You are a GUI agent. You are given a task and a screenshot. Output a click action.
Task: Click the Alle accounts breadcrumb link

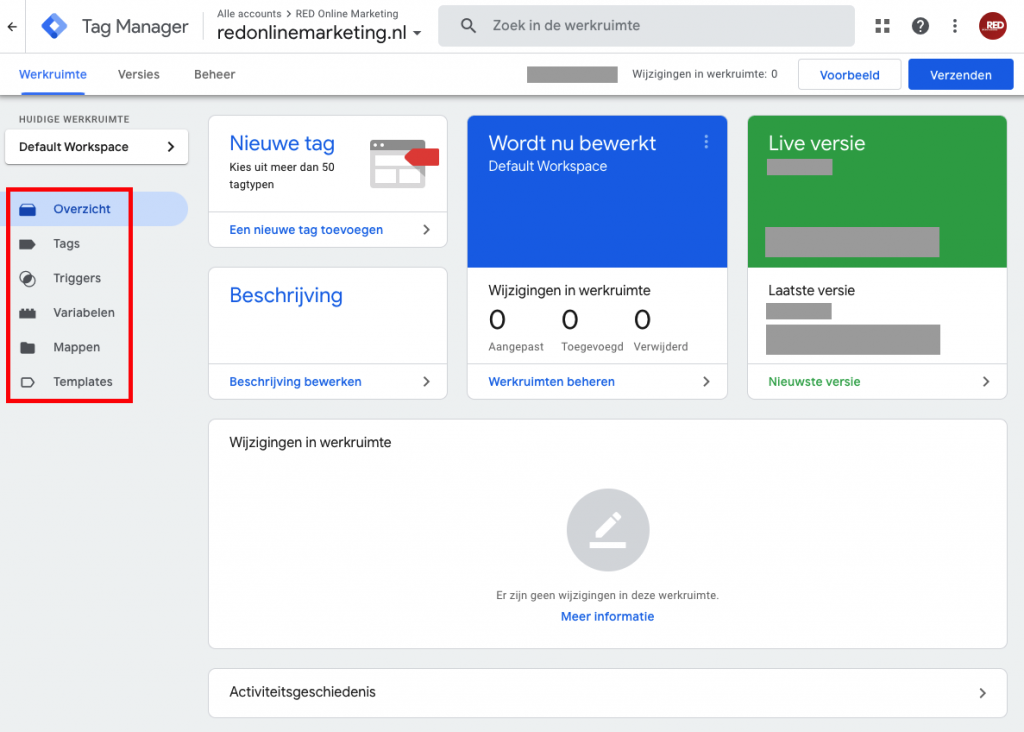coord(249,14)
